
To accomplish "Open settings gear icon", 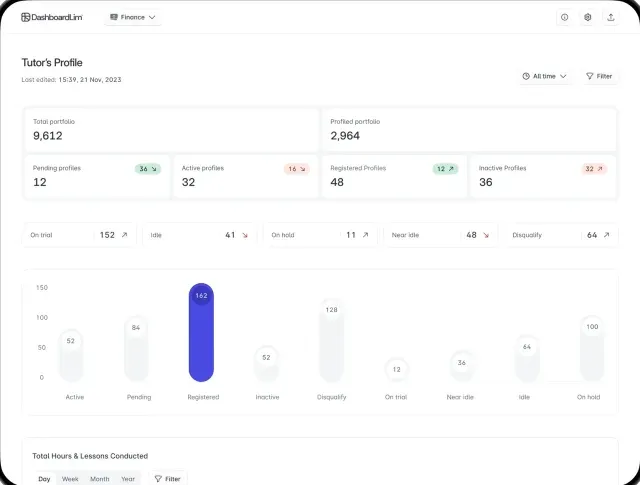I will [587, 17].
